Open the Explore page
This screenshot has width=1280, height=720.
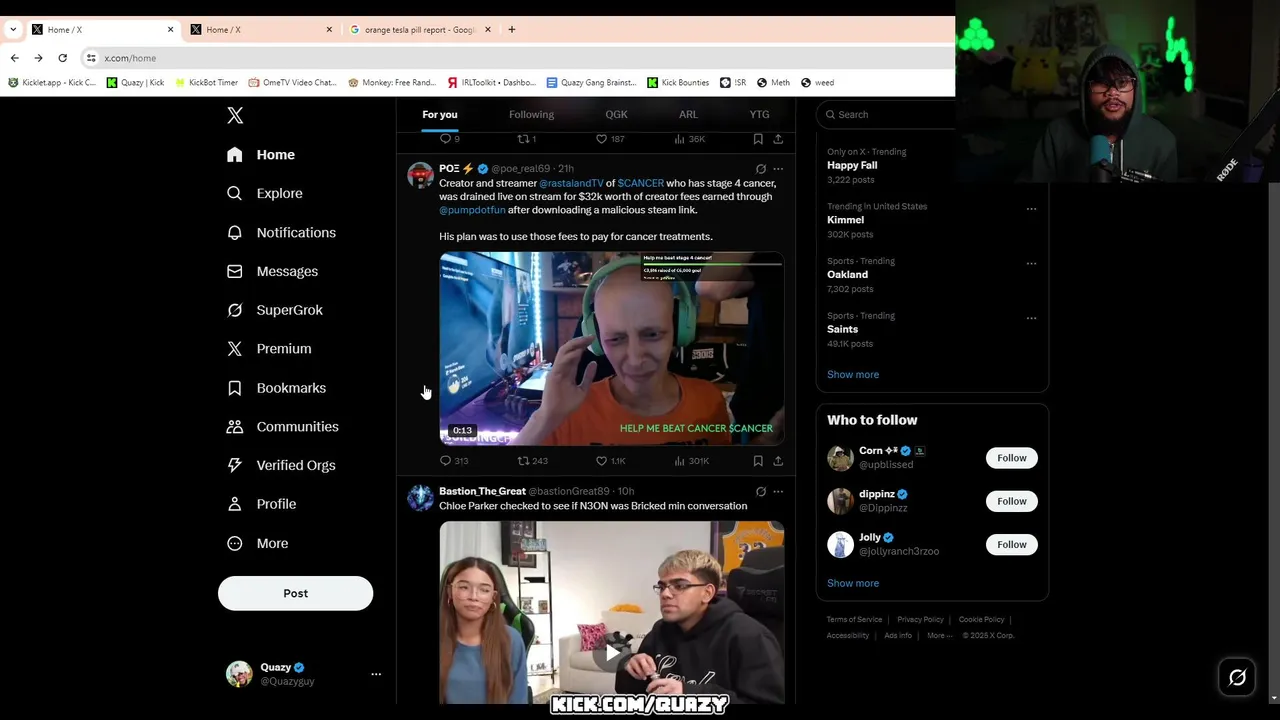coord(264,193)
